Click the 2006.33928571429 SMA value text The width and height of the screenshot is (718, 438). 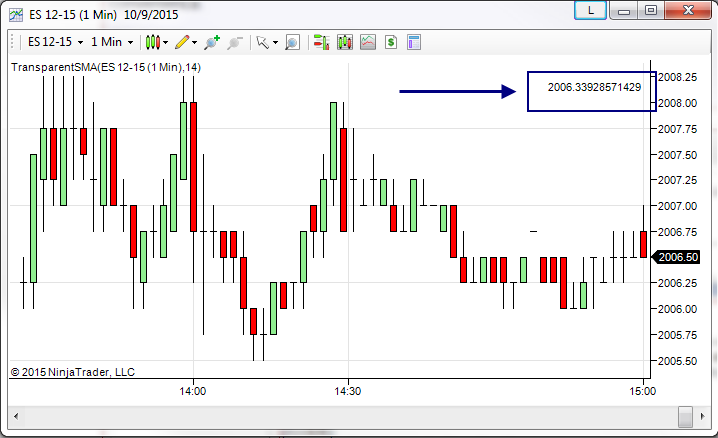[x=594, y=87]
